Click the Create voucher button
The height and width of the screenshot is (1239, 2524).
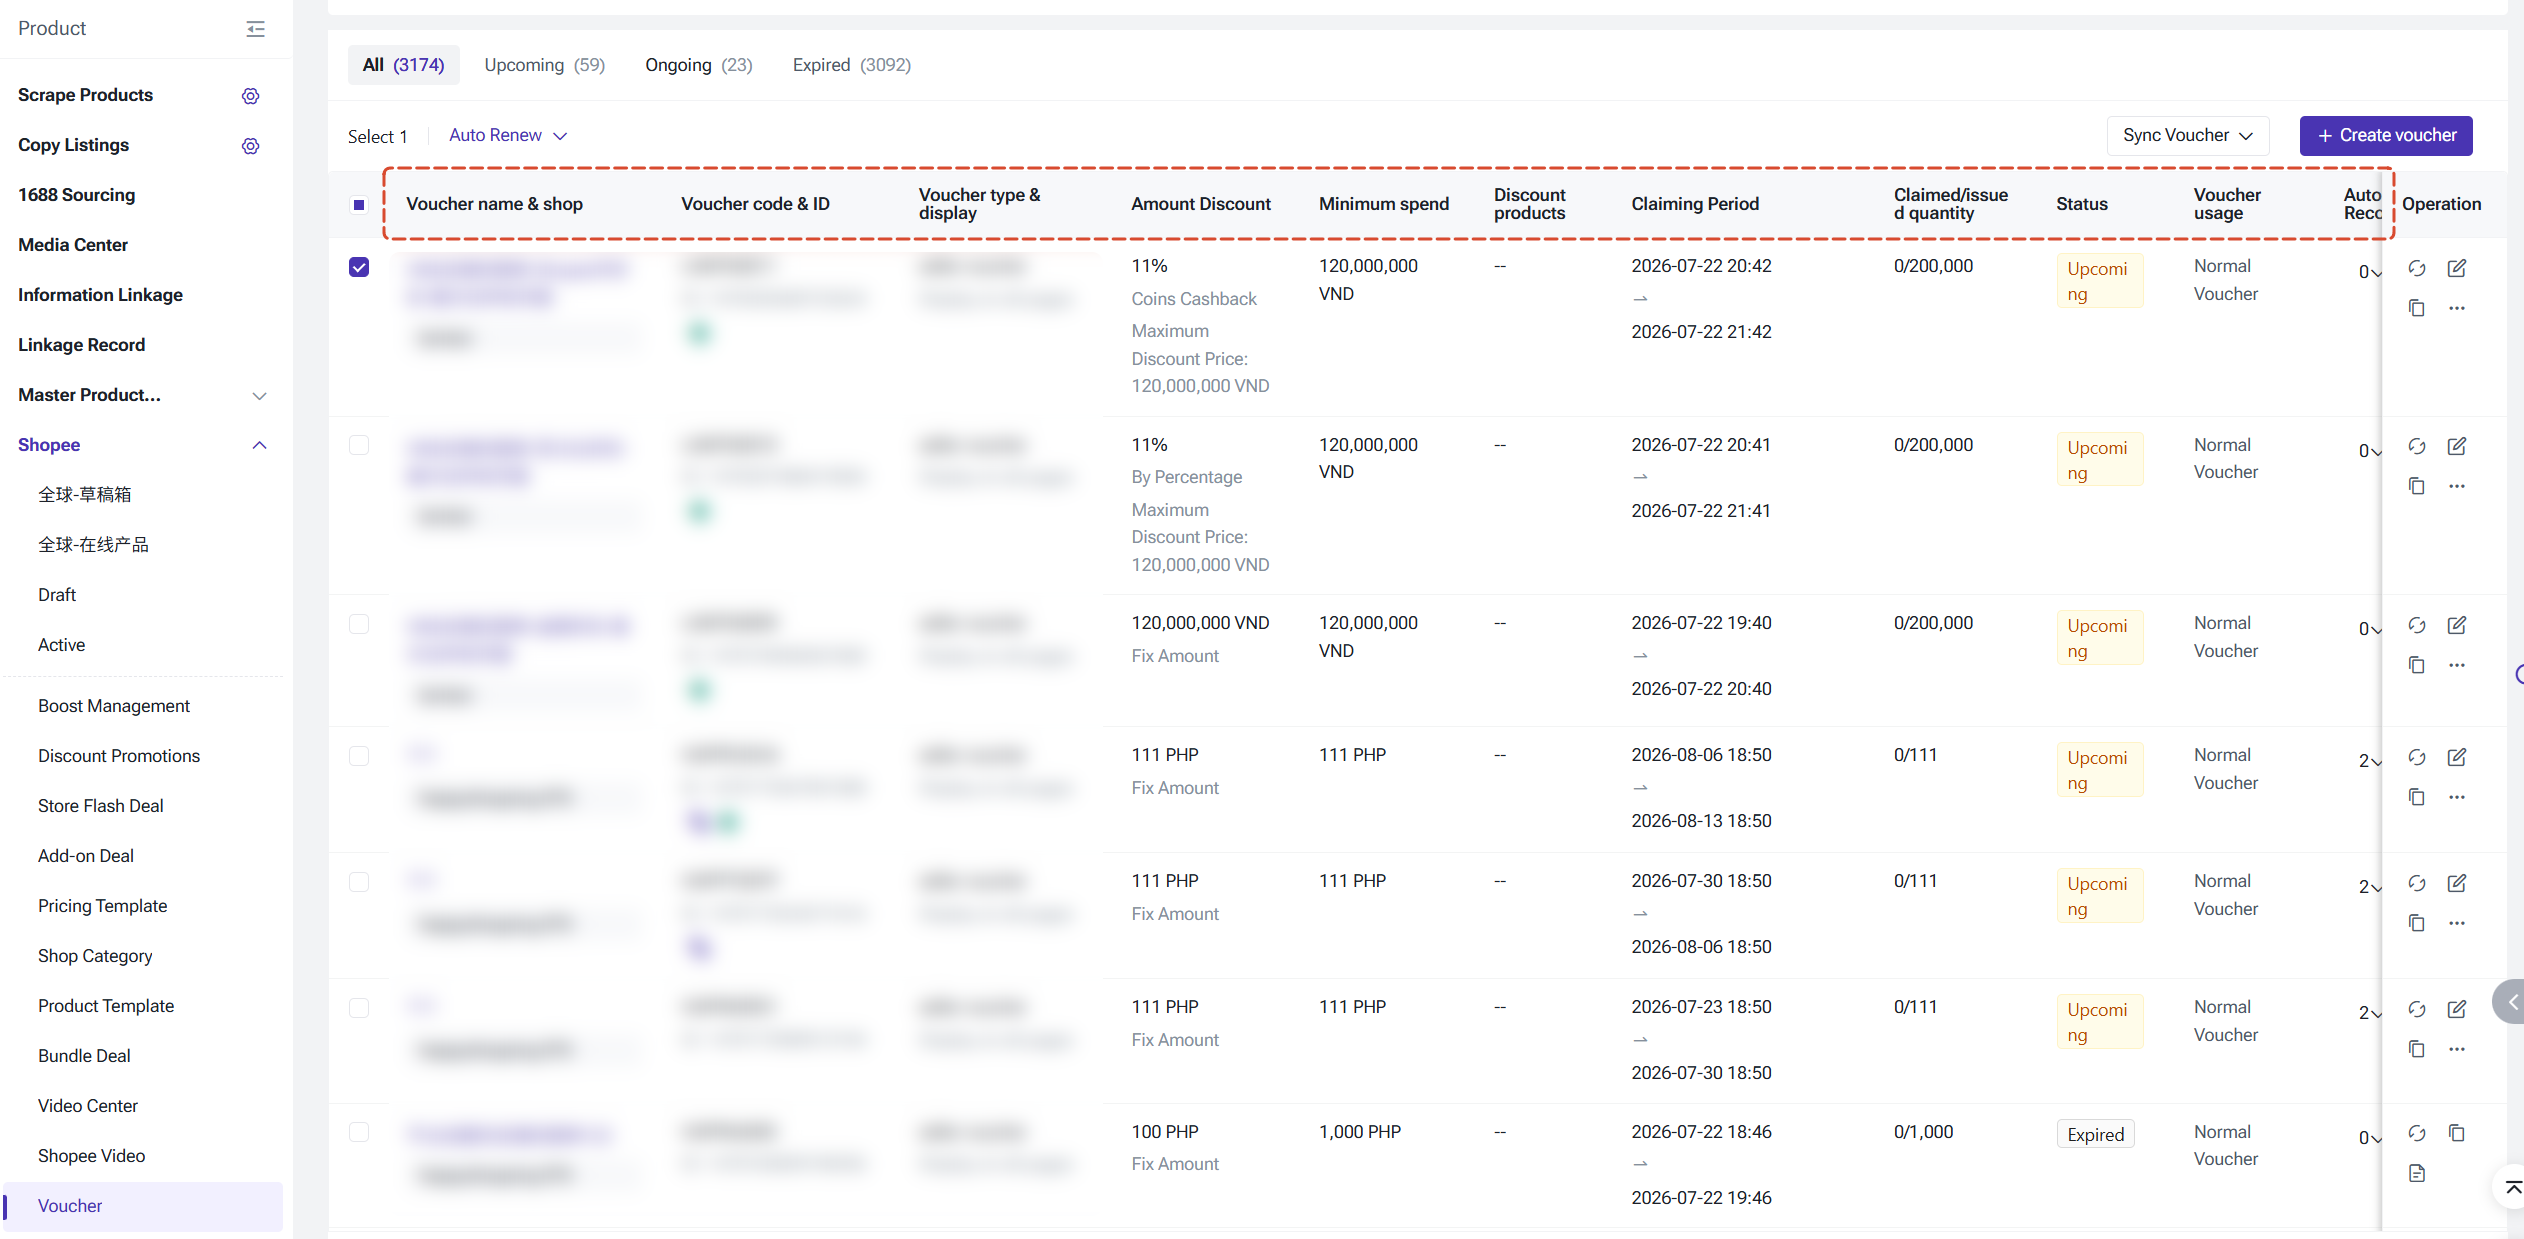(x=2386, y=135)
